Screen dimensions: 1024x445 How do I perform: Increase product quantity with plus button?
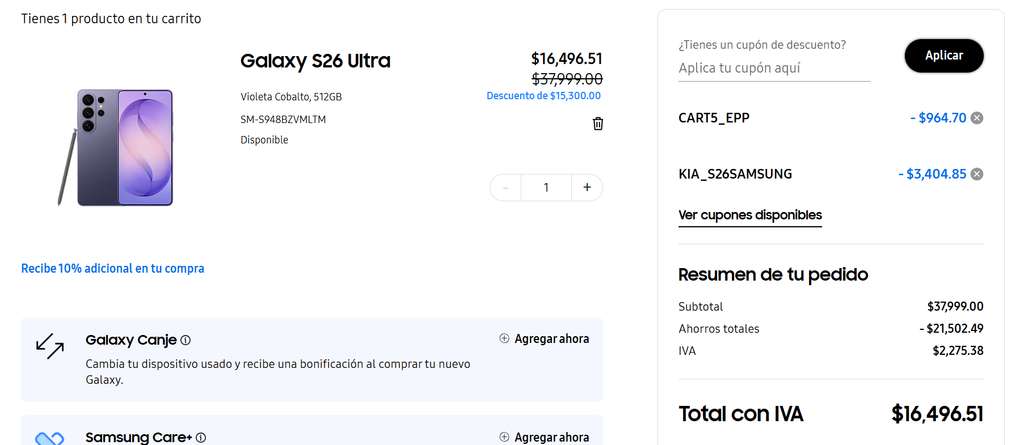587,188
